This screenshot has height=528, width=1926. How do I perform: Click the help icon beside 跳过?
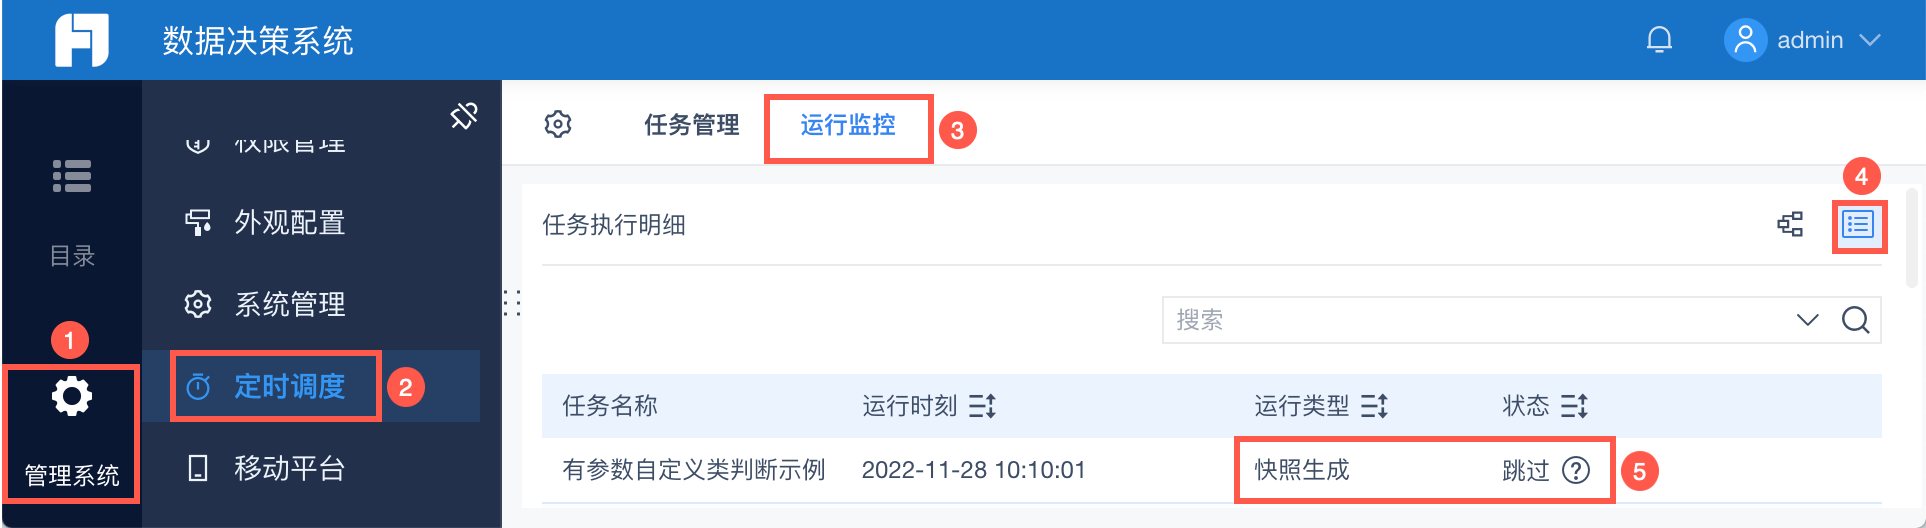click(1576, 470)
